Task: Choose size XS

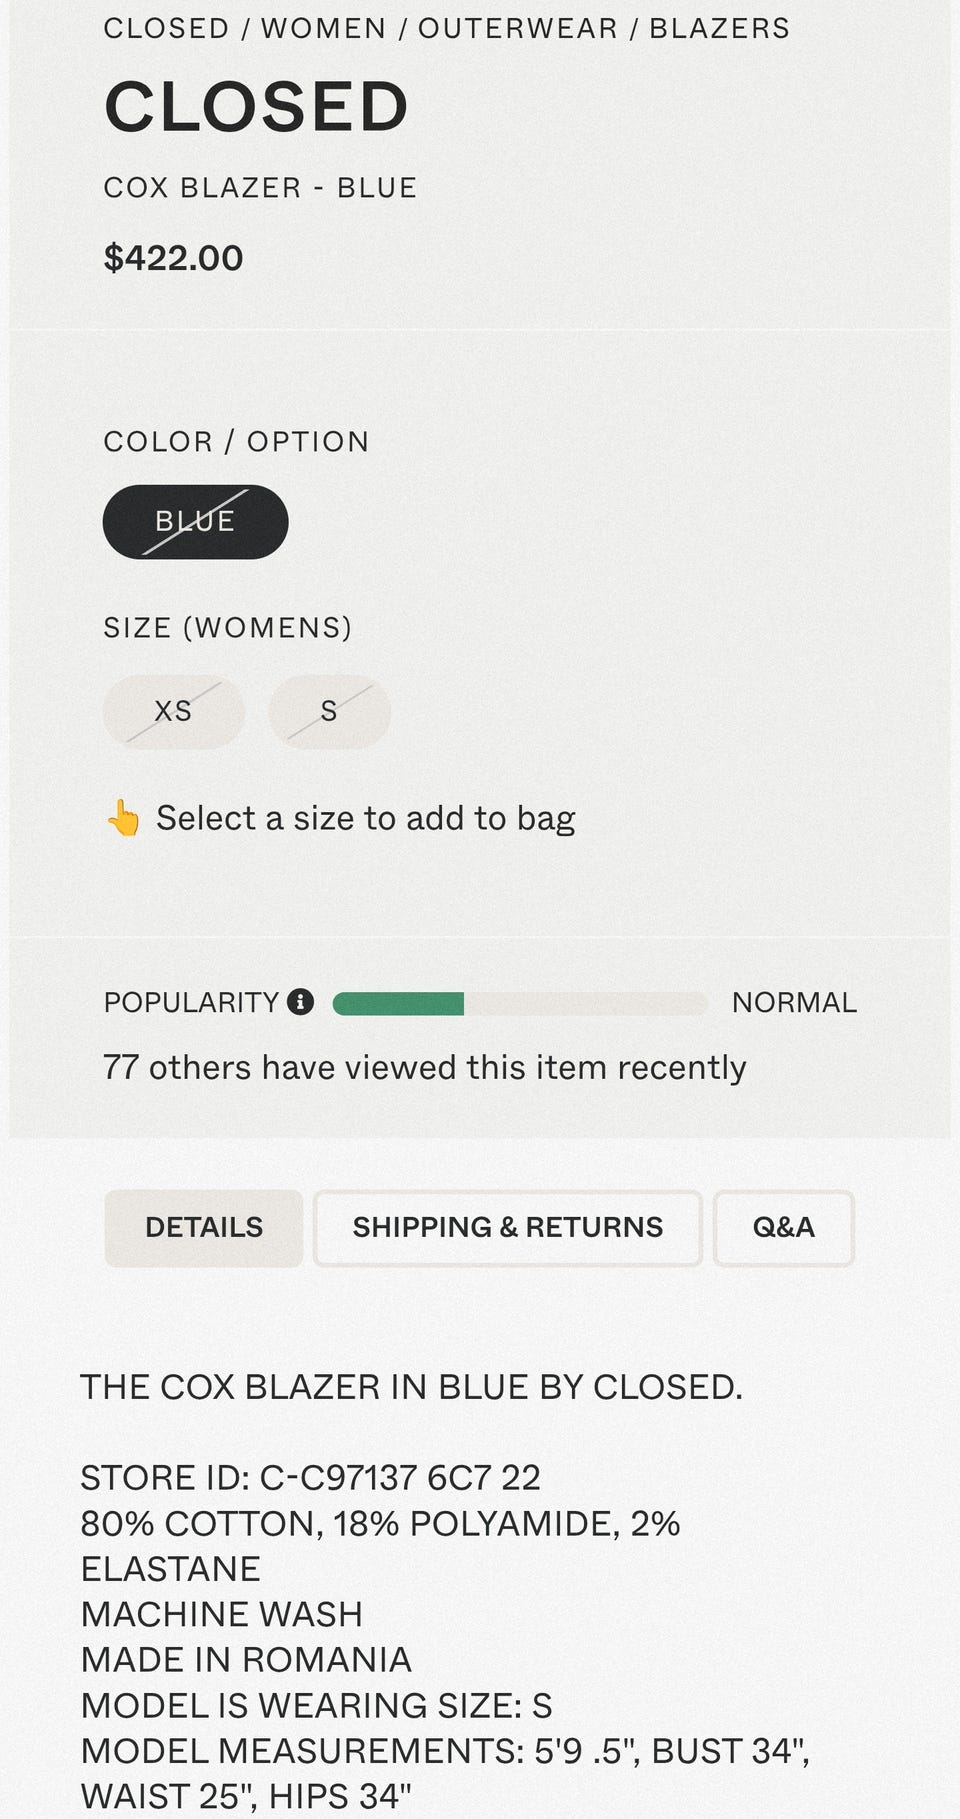Action: (173, 711)
